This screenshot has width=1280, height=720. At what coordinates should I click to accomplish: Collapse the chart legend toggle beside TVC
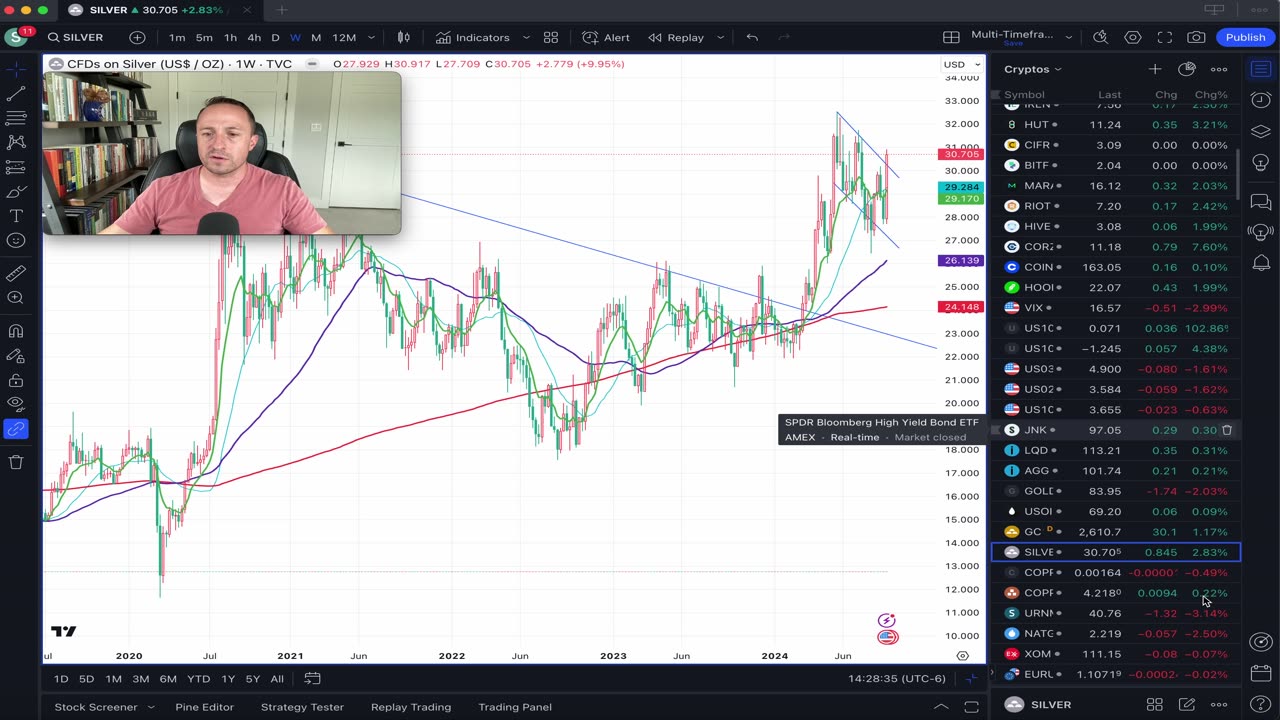pos(312,64)
